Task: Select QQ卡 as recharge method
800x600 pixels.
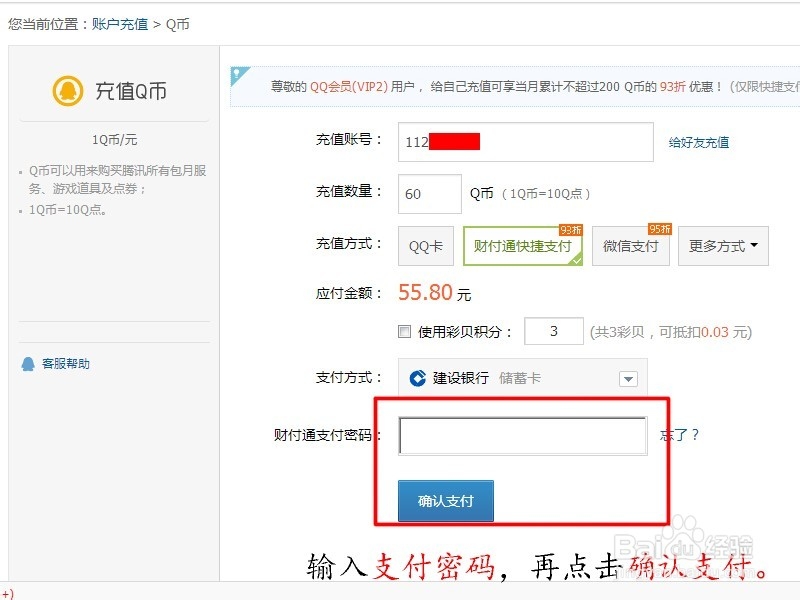Action: pos(425,247)
